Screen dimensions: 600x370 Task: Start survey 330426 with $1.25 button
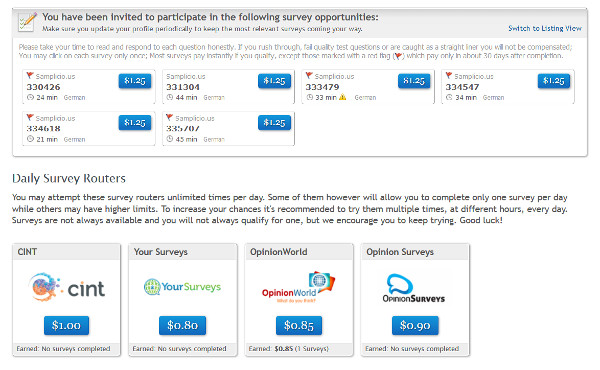point(135,81)
